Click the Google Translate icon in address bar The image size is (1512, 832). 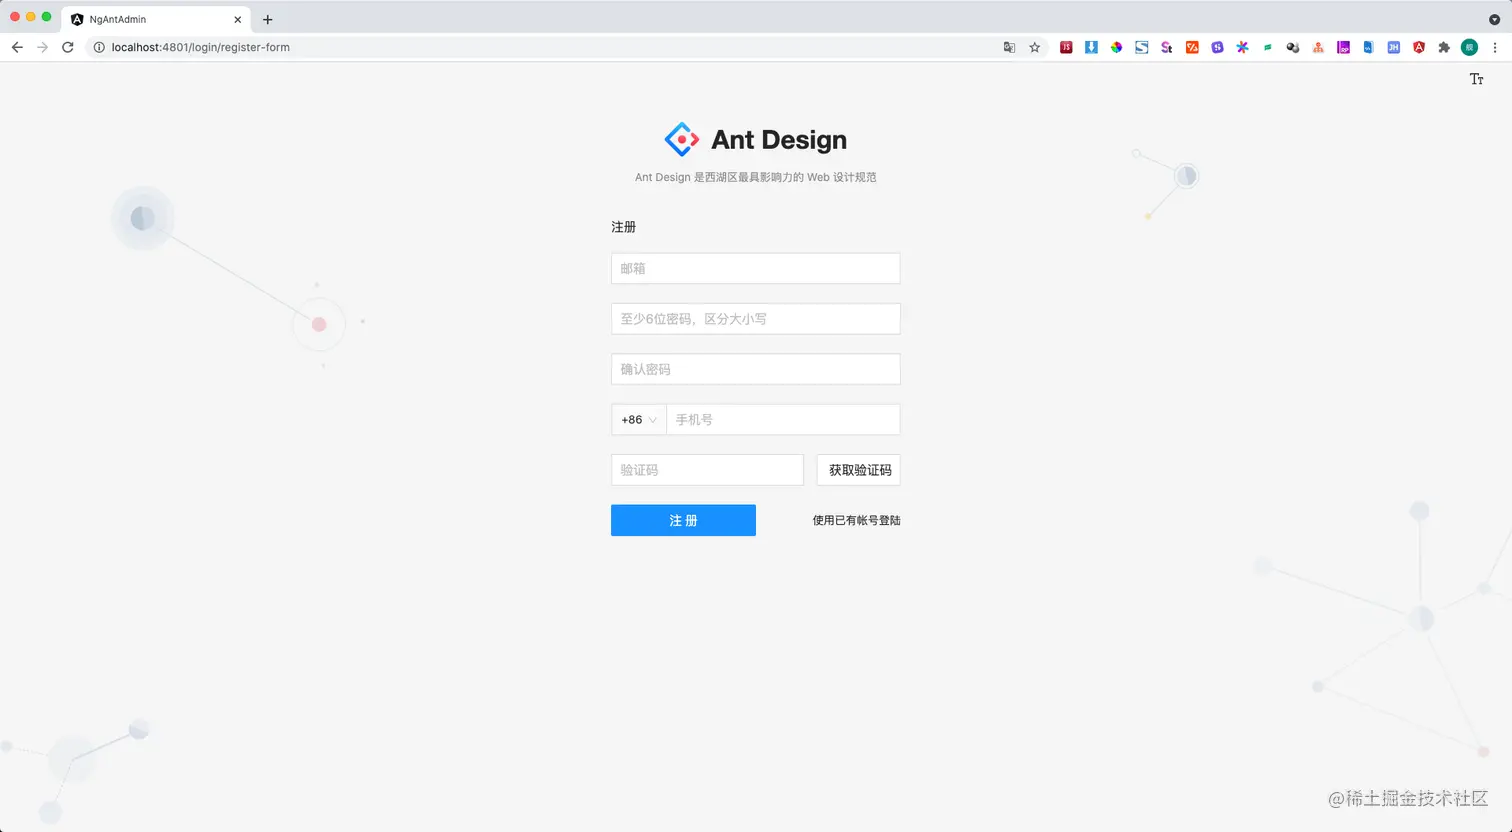pos(1009,47)
